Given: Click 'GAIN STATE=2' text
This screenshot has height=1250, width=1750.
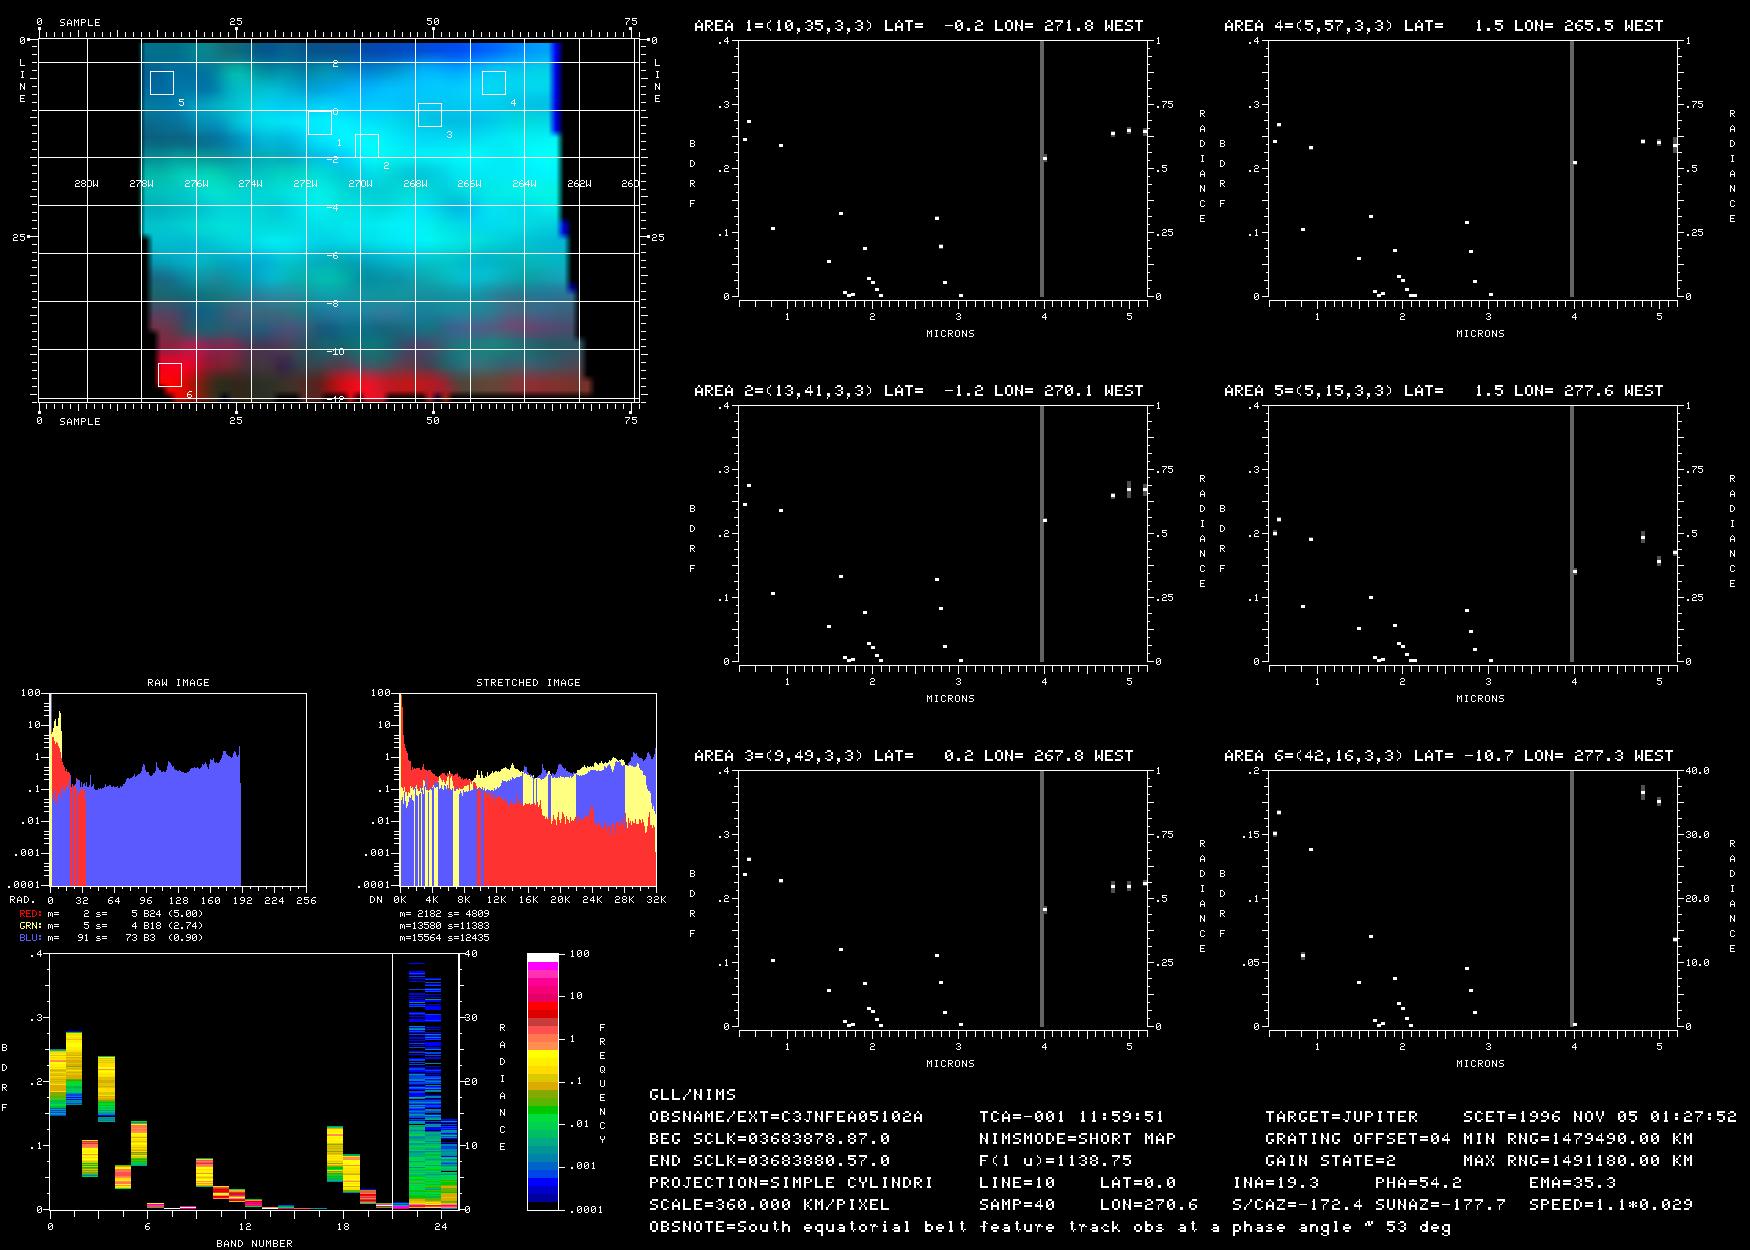Looking at the screenshot, I should coord(1330,1161).
